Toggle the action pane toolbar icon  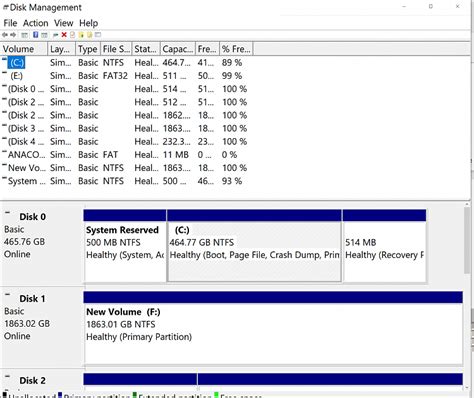point(44,35)
